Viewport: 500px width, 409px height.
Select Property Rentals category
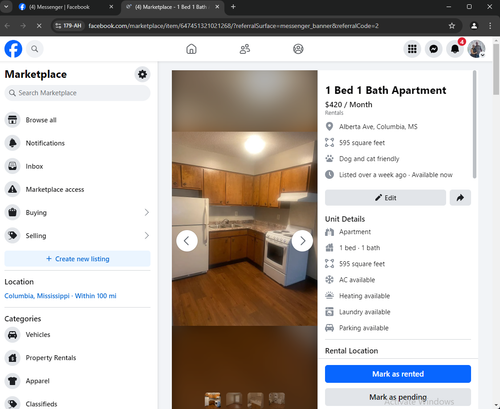pyautogui.click(x=77, y=358)
